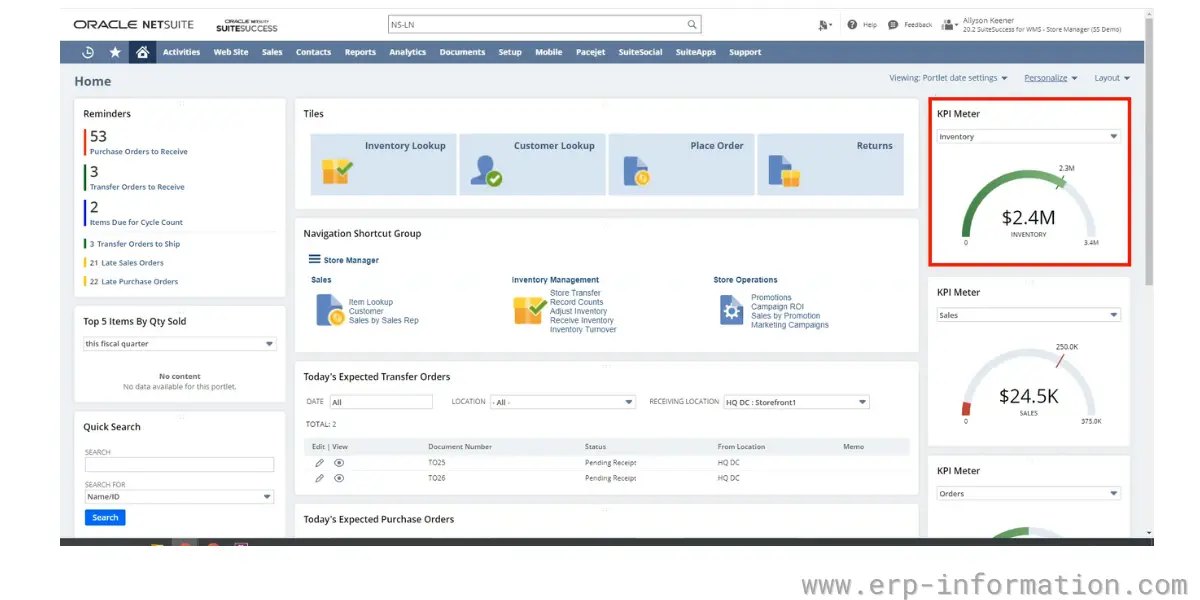The height and width of the screenshot is (600, 1200).
Task: Open the Receiving Location HQ DC dropdown
Action: click(796, 402)
